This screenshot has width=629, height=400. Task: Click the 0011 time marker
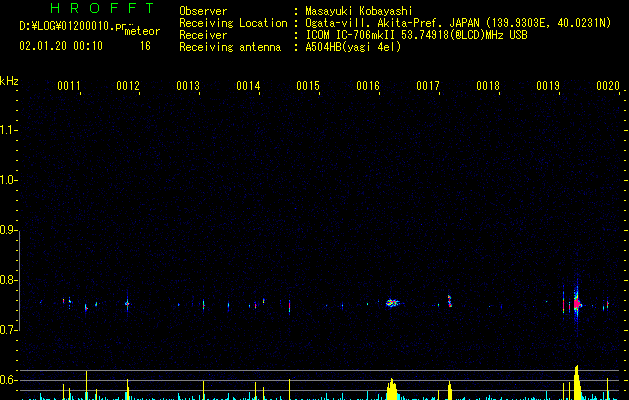pos(69,85)
